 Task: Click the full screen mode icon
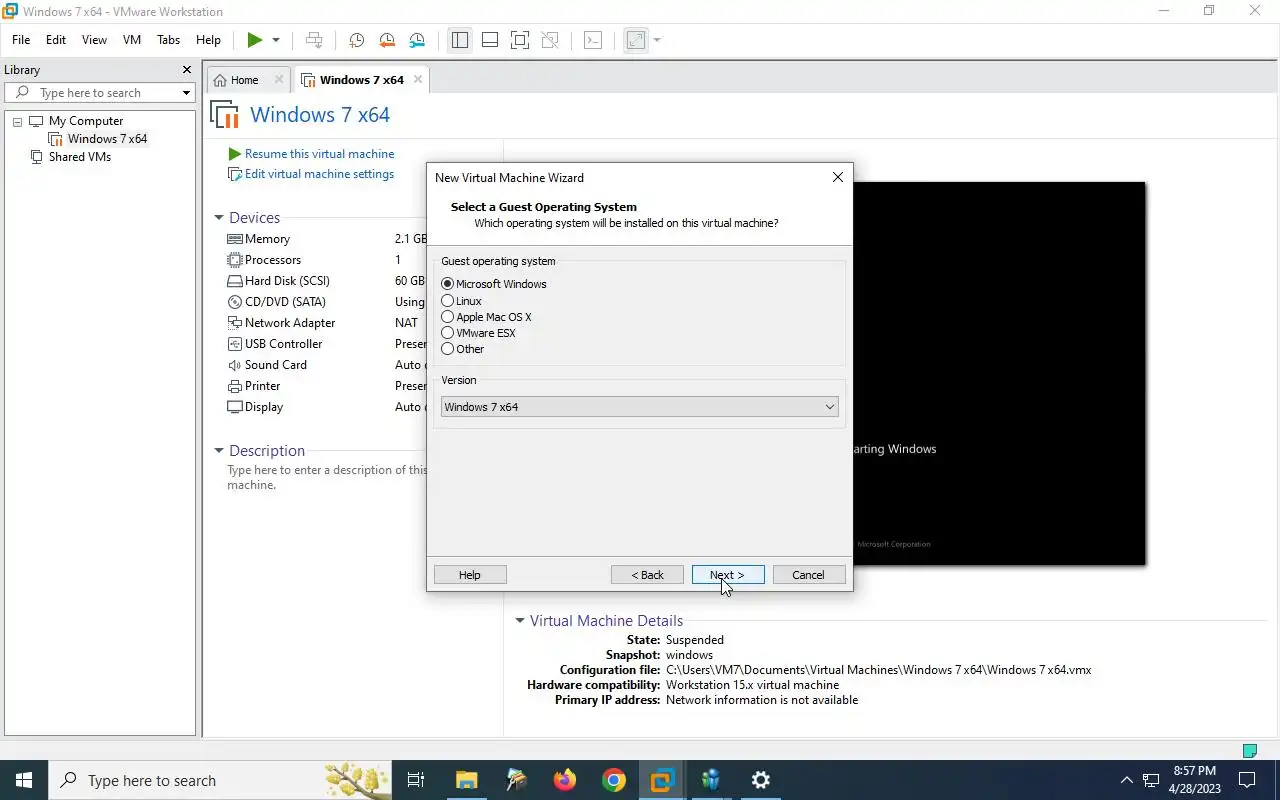(520, 40)
